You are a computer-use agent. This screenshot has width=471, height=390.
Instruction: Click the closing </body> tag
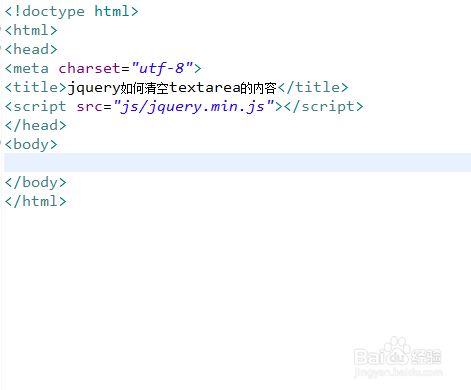coord(36,183)
